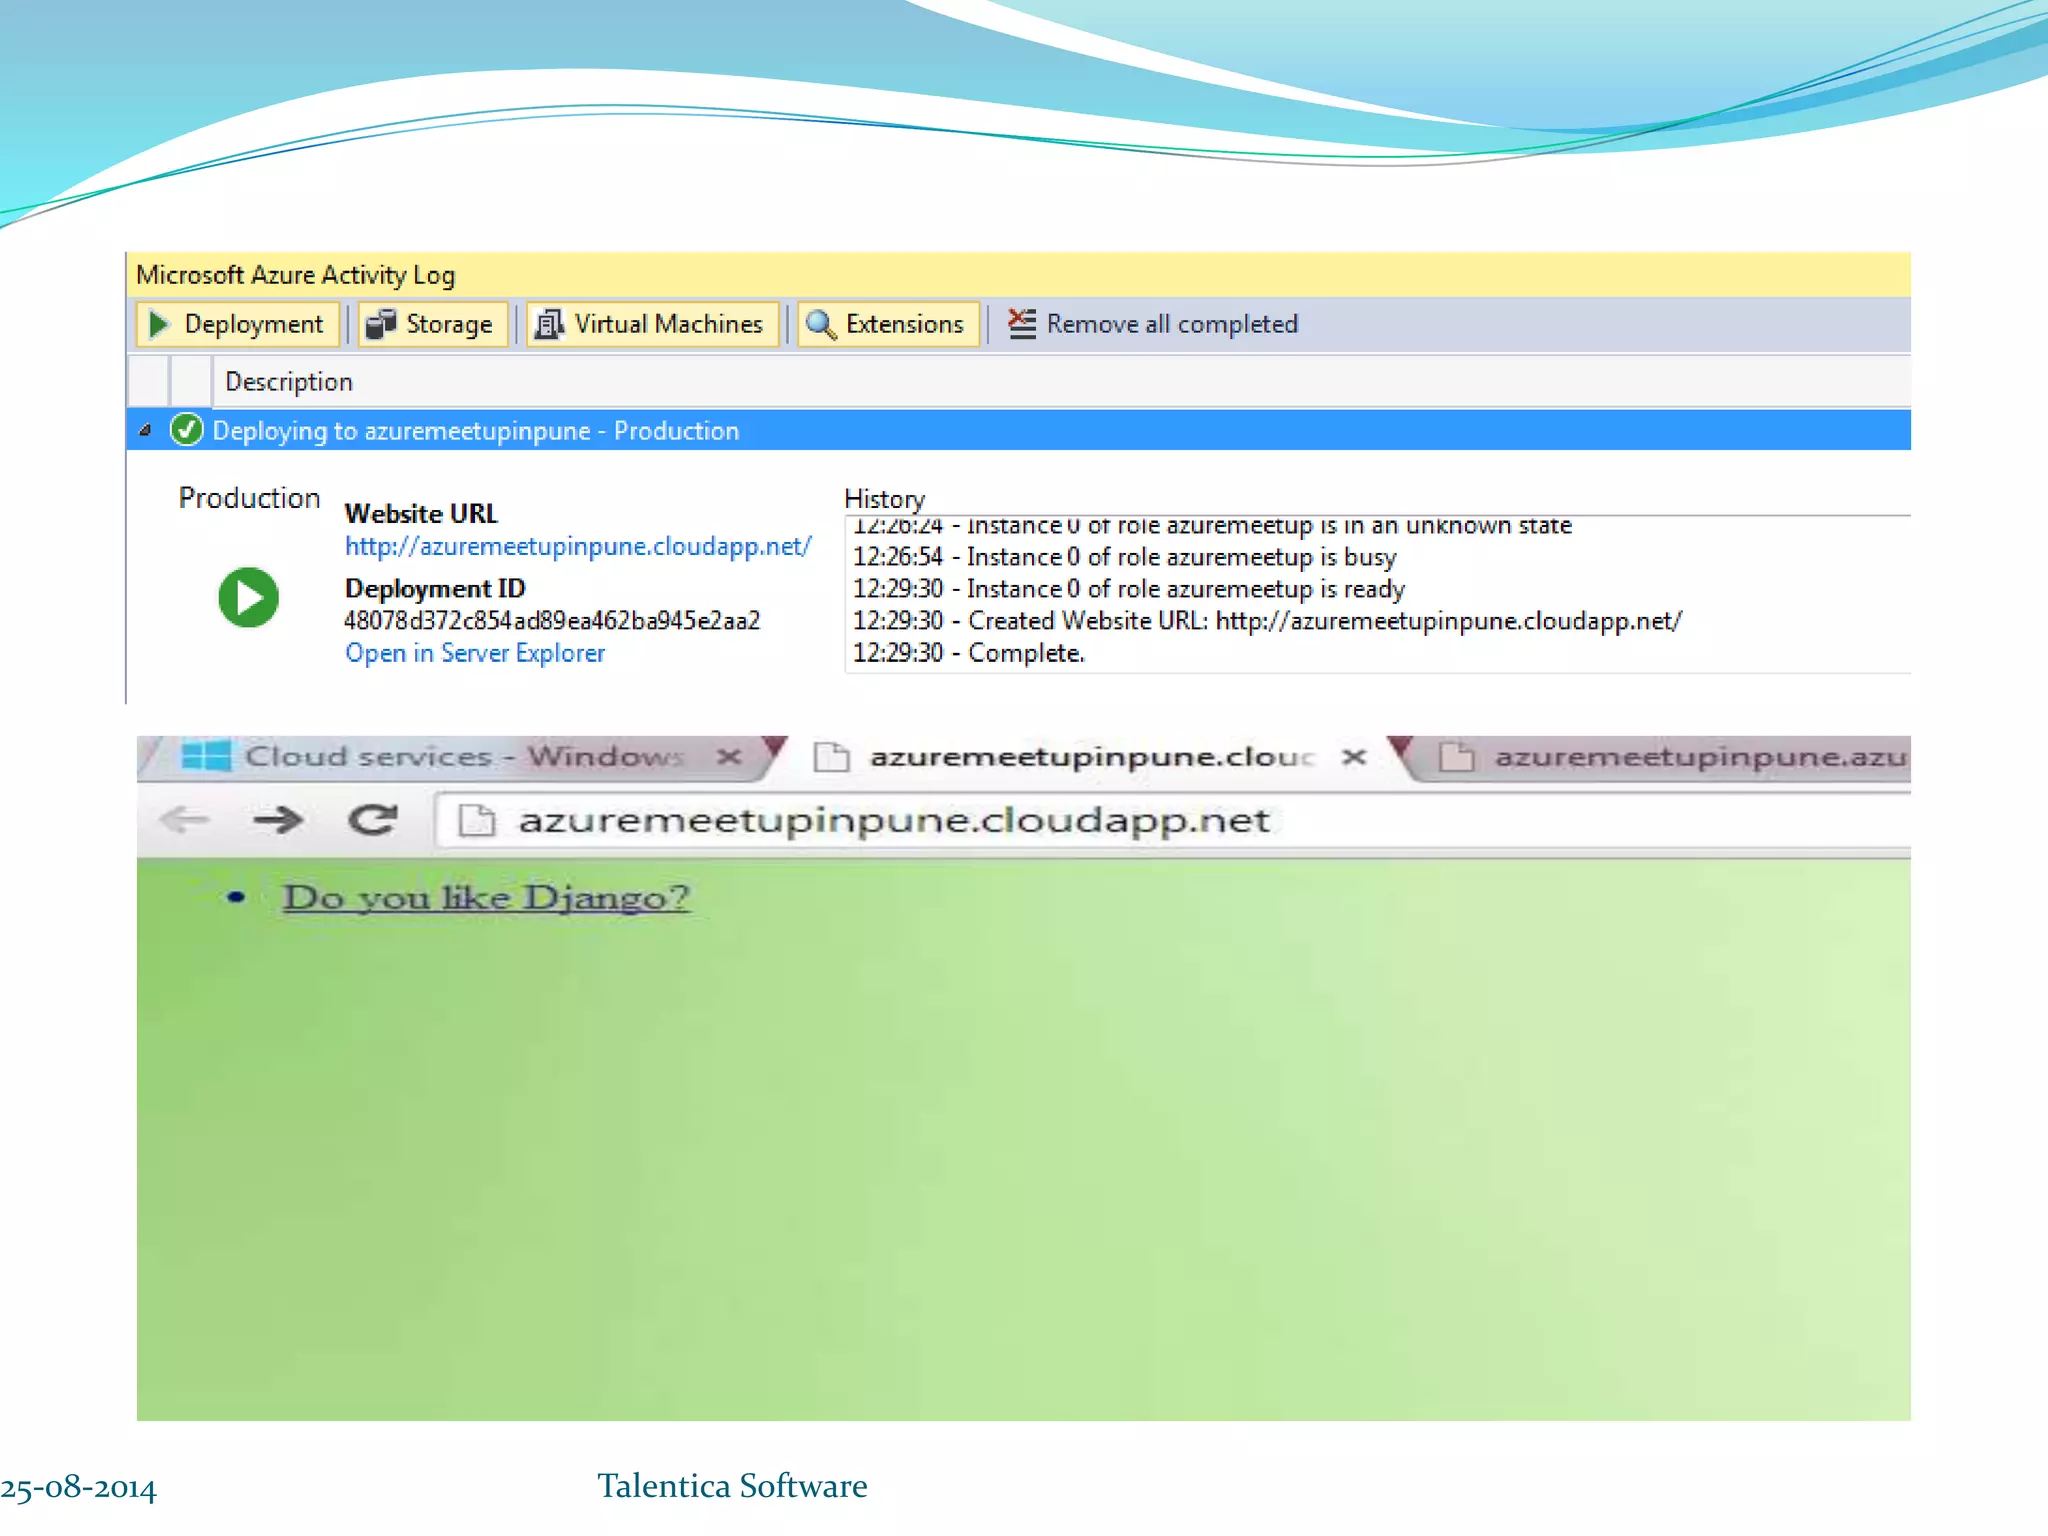Click the browser reload icon
The image size is (2048, 1536).
click(x=372, y=820)
